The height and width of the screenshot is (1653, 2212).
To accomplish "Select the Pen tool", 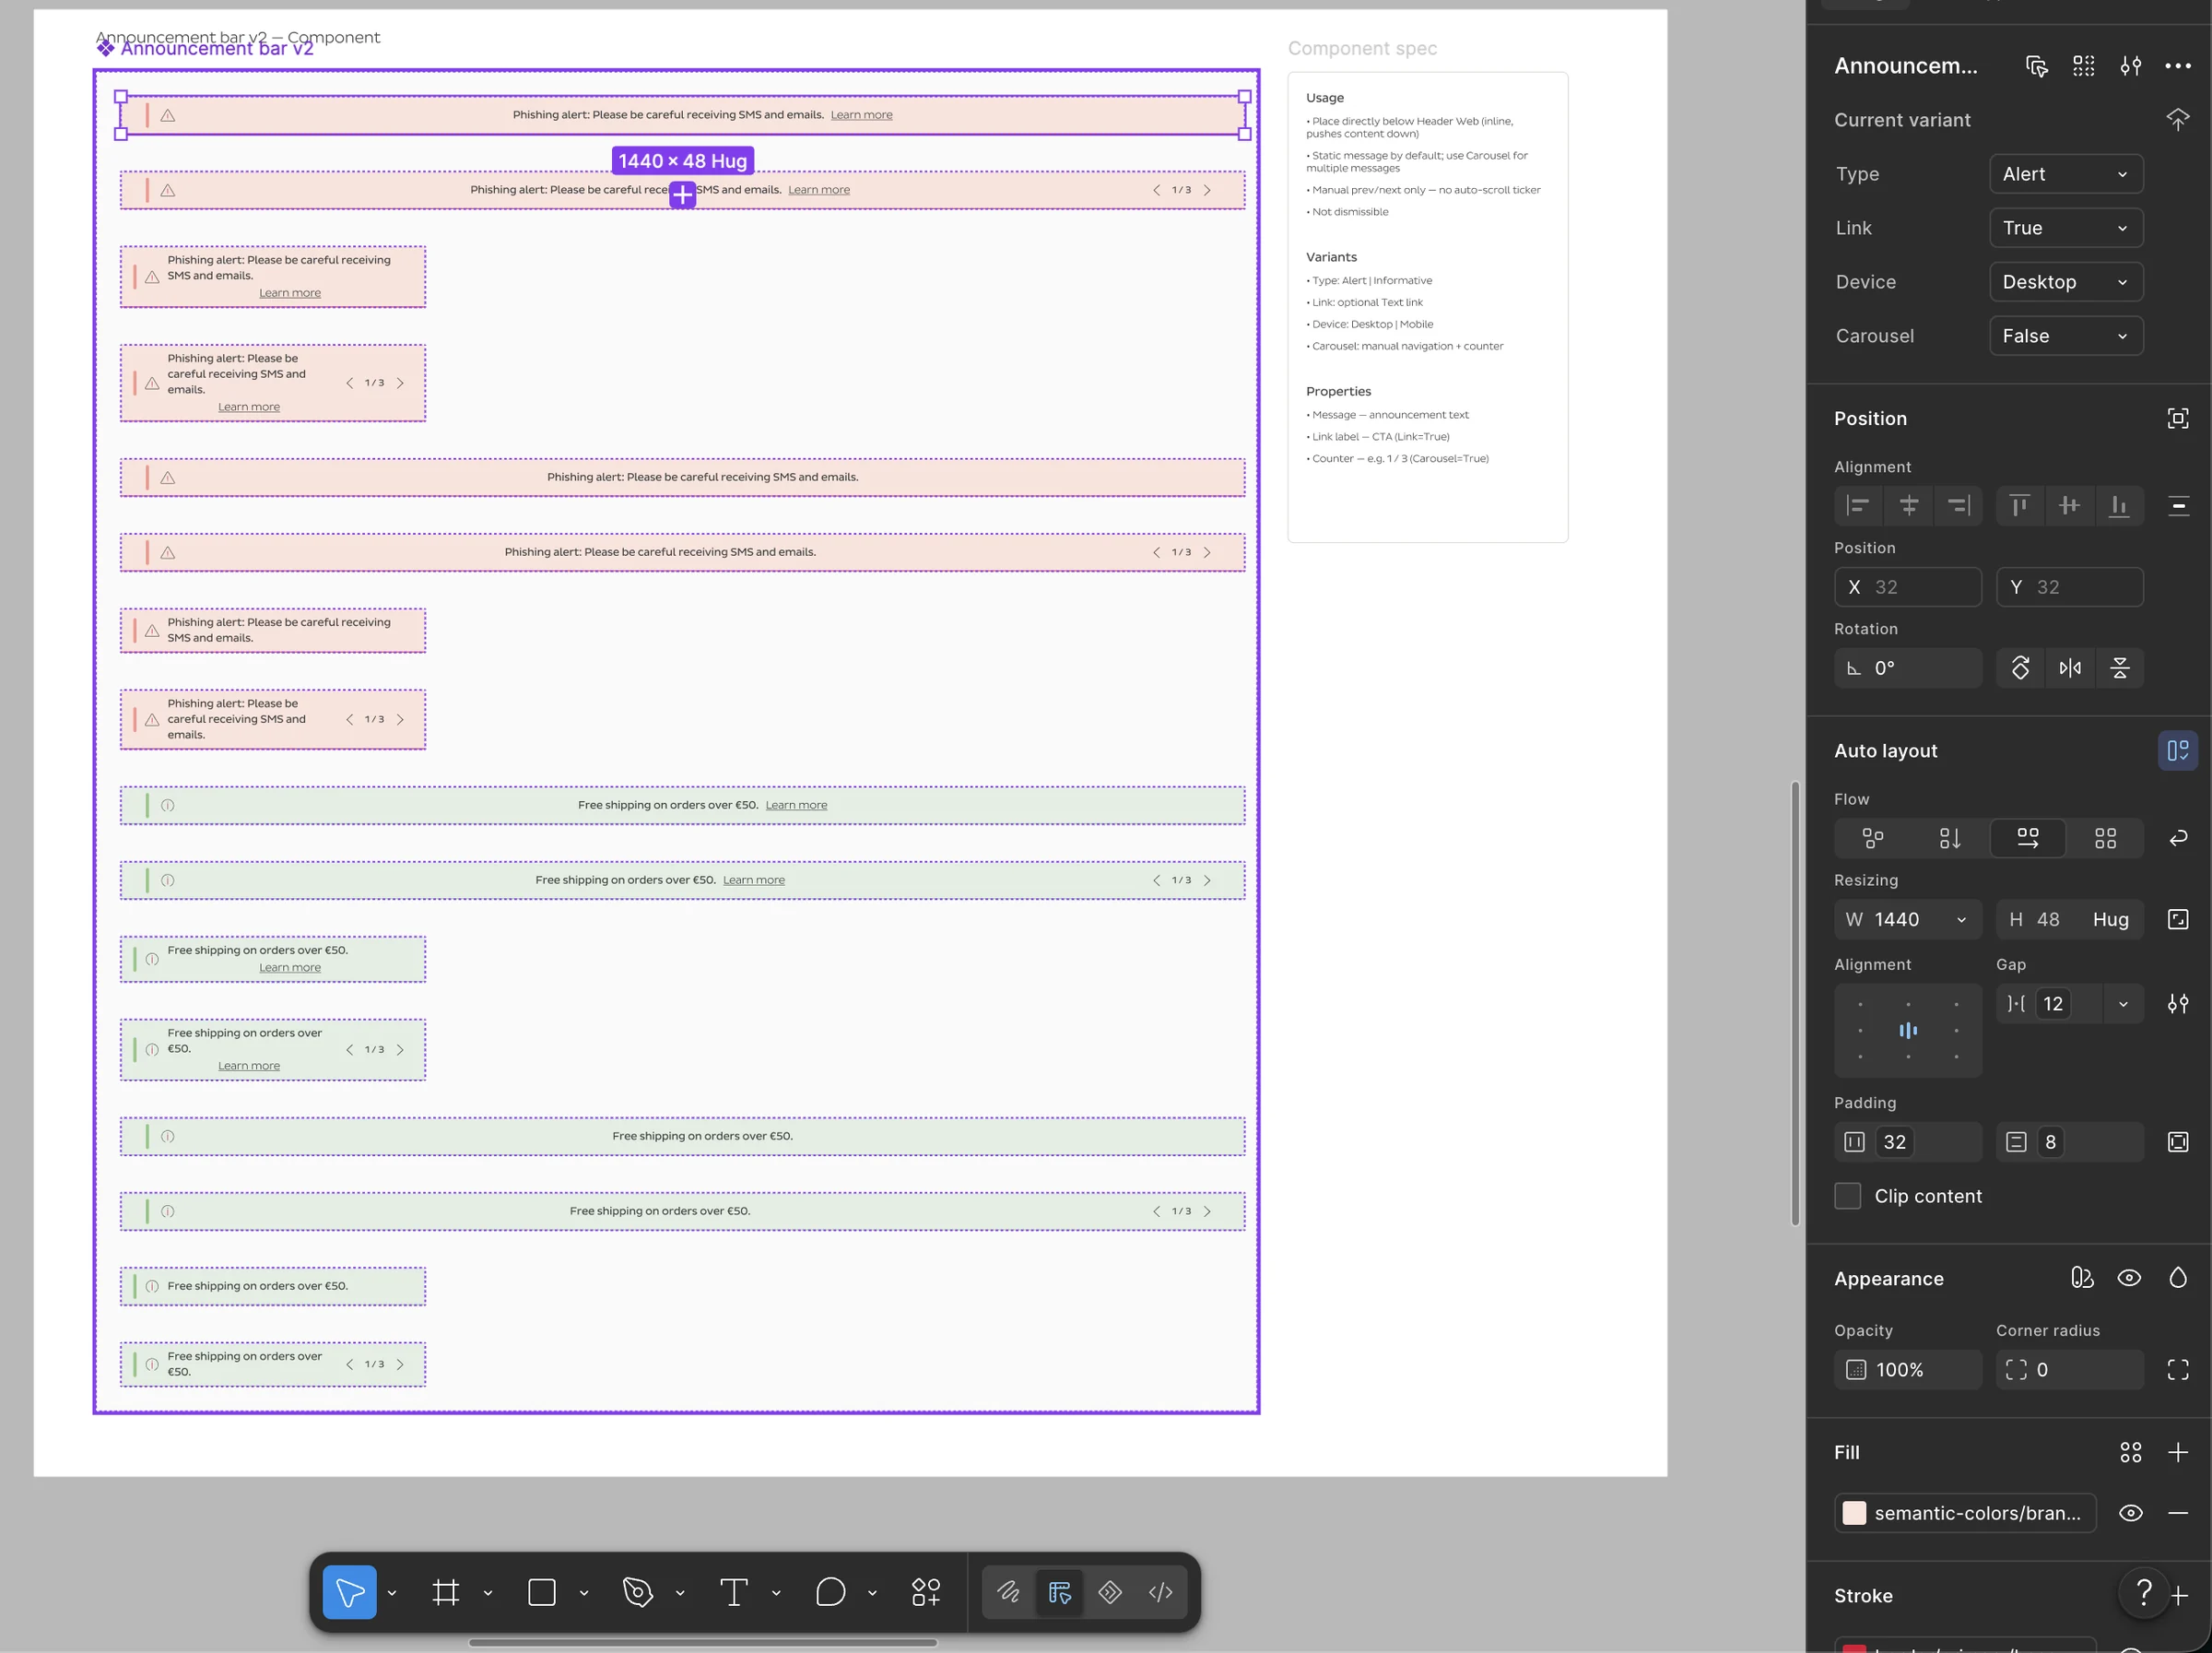I will click(638, 1591).
